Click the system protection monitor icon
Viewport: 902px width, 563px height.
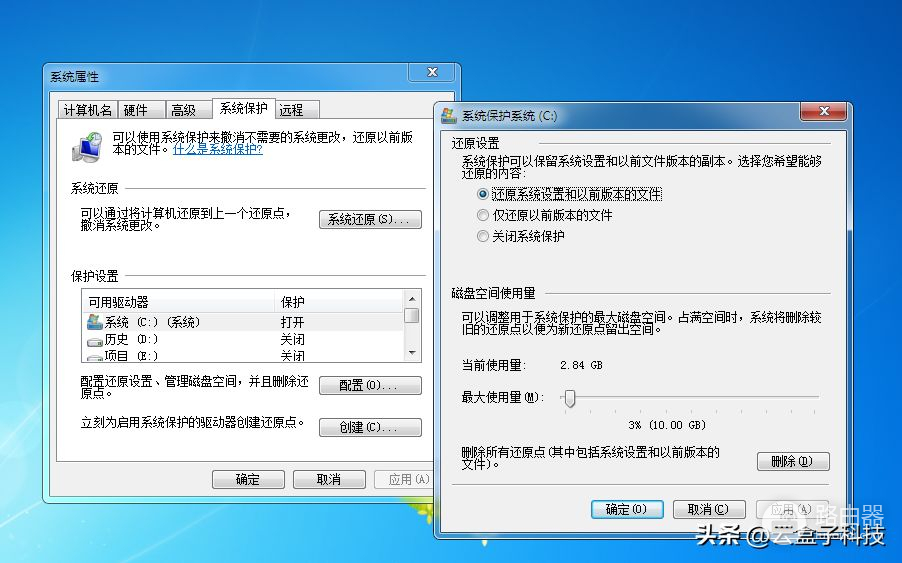(86, 146)
